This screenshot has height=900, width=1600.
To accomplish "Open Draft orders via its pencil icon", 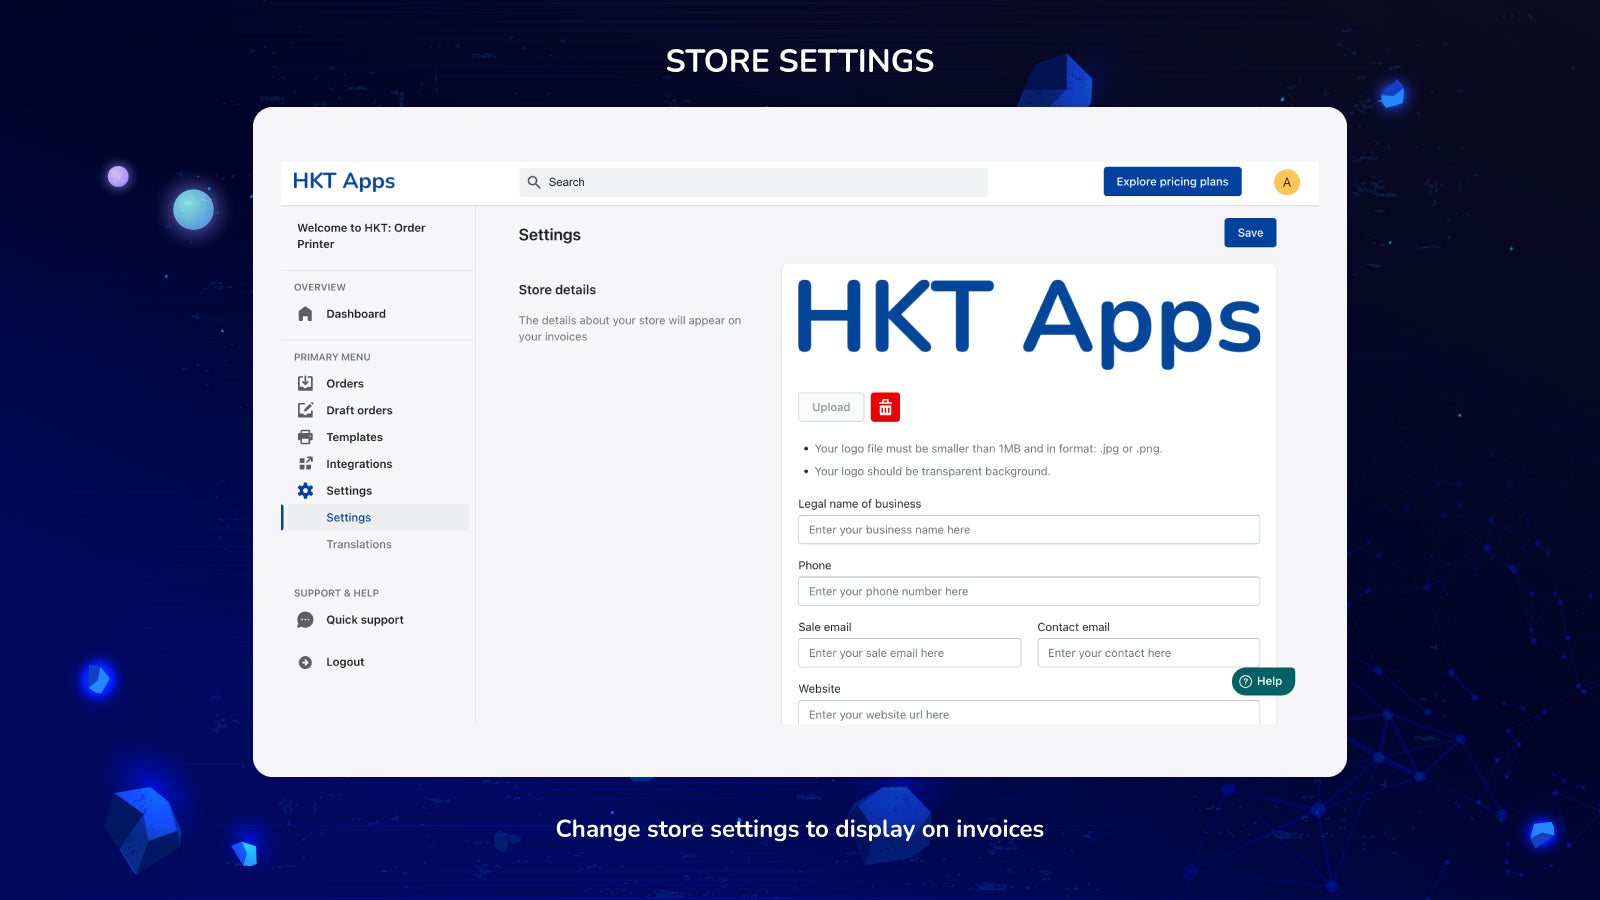I will 305,410.
